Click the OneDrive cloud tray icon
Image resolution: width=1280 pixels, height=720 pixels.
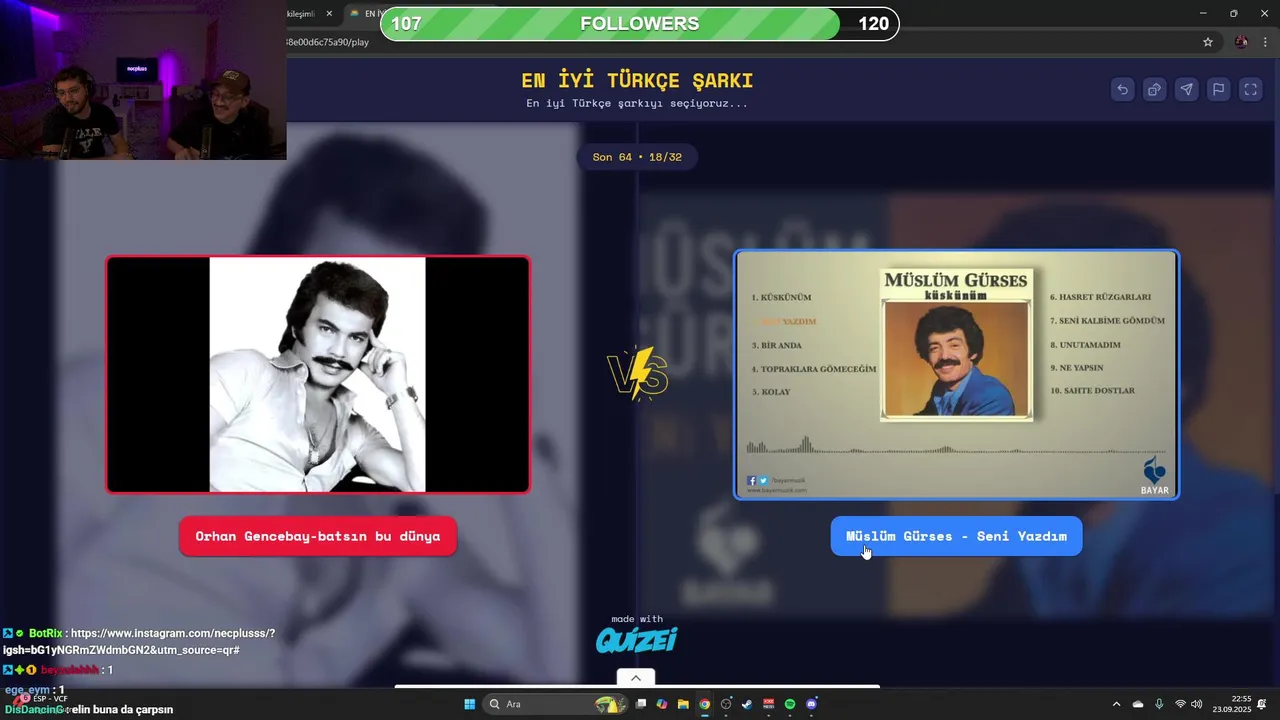(x=1138, y=704)
